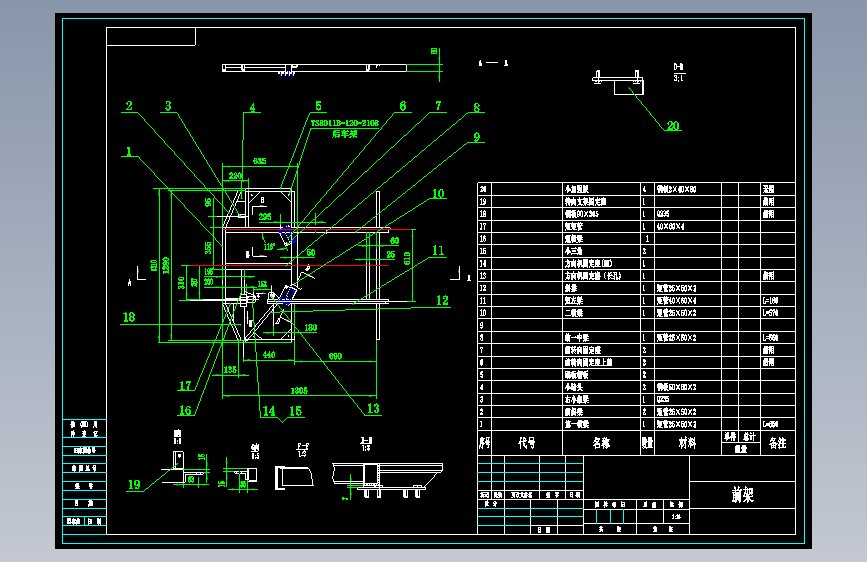Select green callout label 8

click(477, 108)
